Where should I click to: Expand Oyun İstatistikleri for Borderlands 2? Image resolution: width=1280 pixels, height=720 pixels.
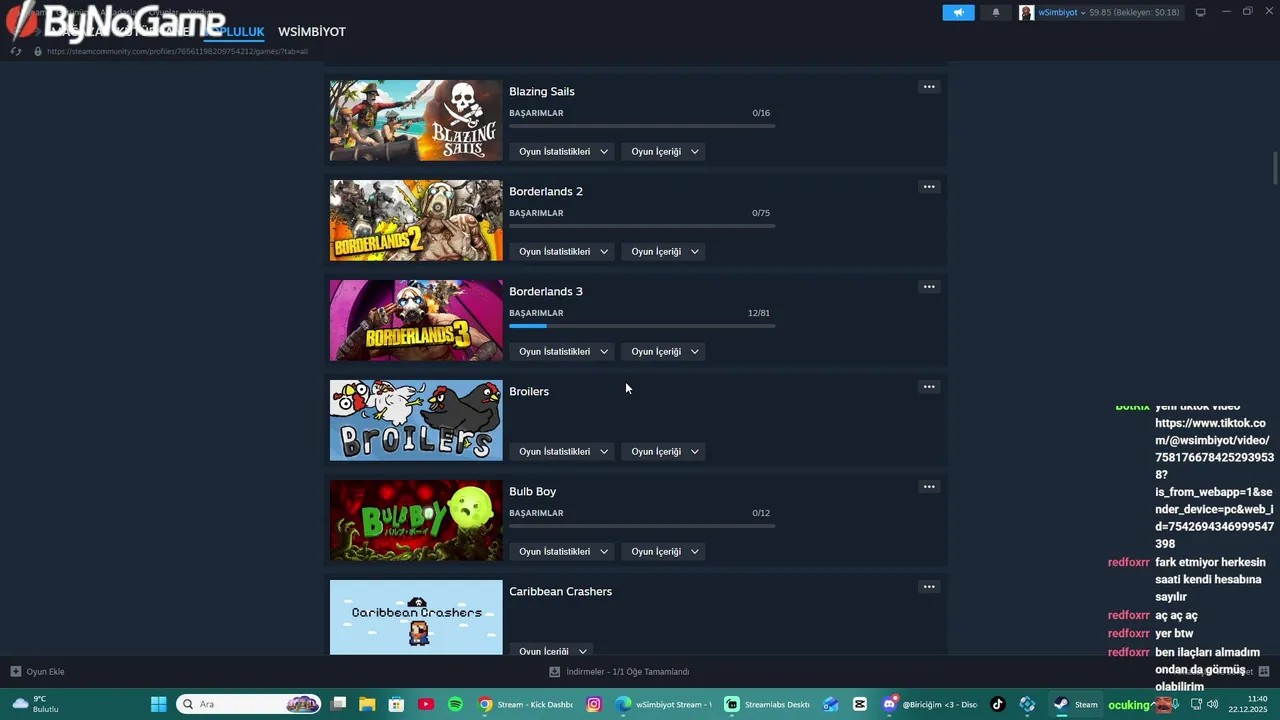tap(563, 252)
